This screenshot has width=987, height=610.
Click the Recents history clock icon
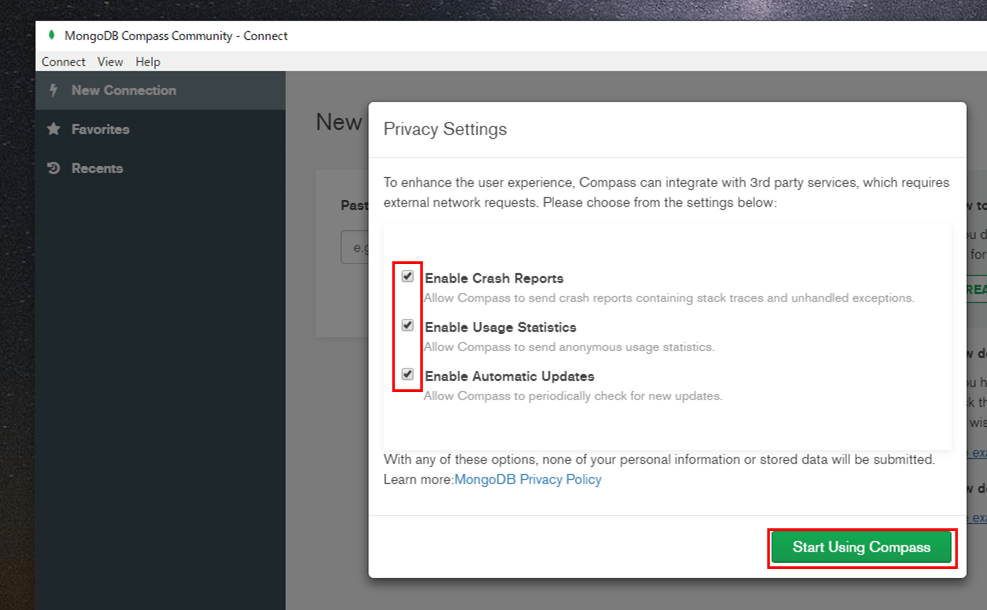coord(54,168)
